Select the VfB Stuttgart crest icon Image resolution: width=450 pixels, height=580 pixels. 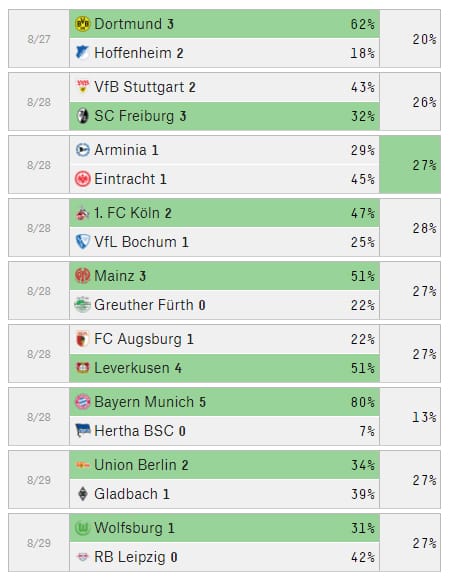(82, 87)
